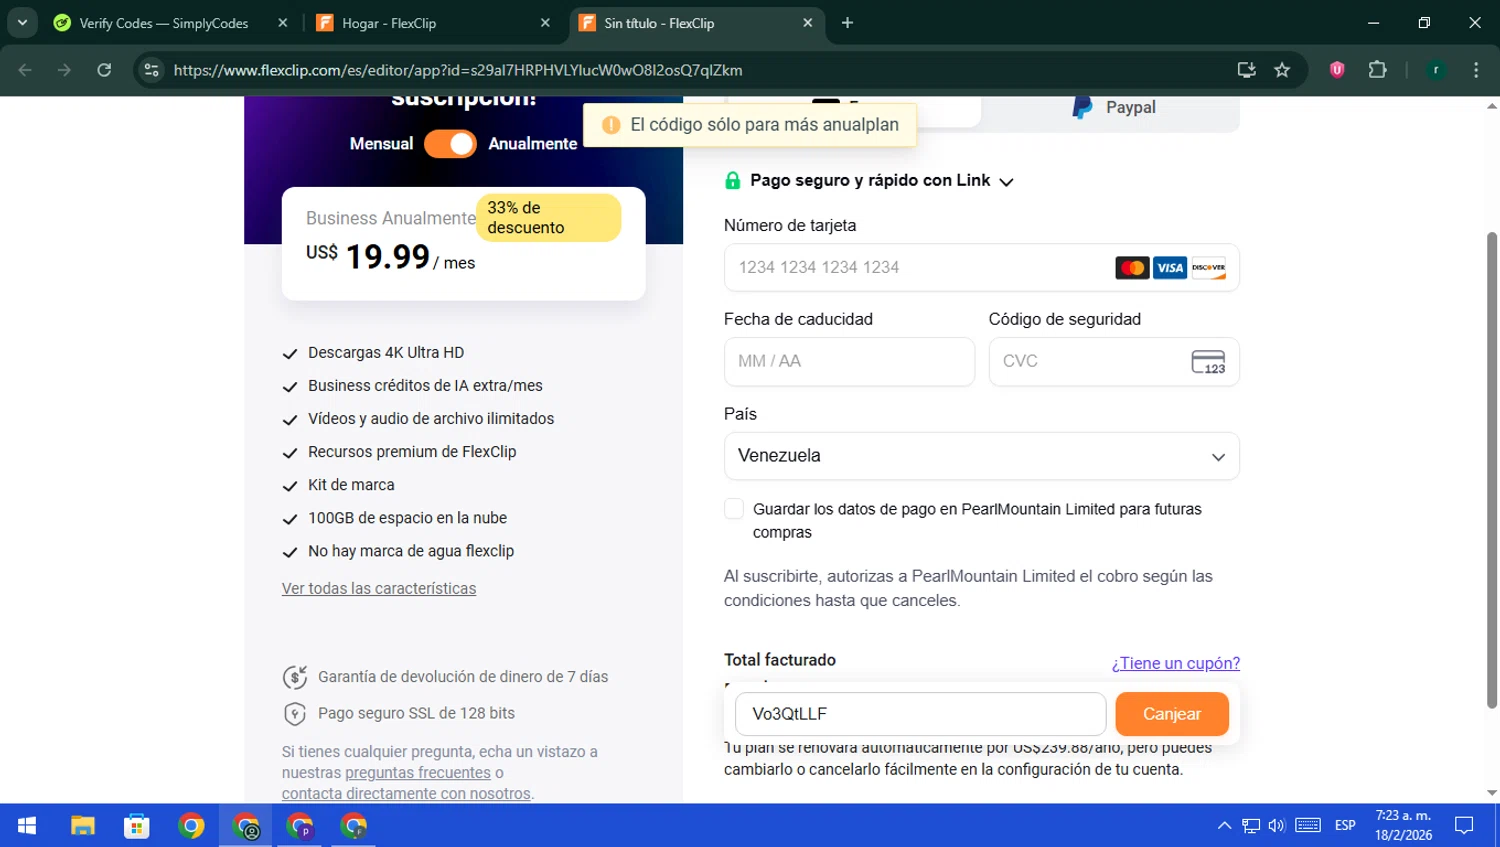Viewport: 1500px width, 847px height.
Task: Click No hay marca de agua flexclip text
Action: pos(411,551)
